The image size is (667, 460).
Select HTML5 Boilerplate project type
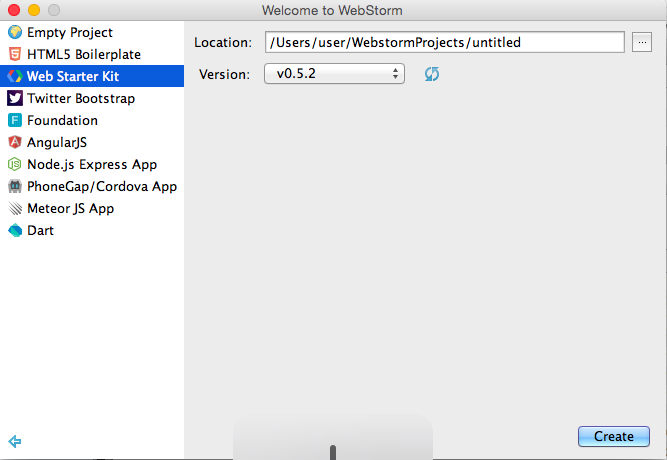(x=92, y=54)
